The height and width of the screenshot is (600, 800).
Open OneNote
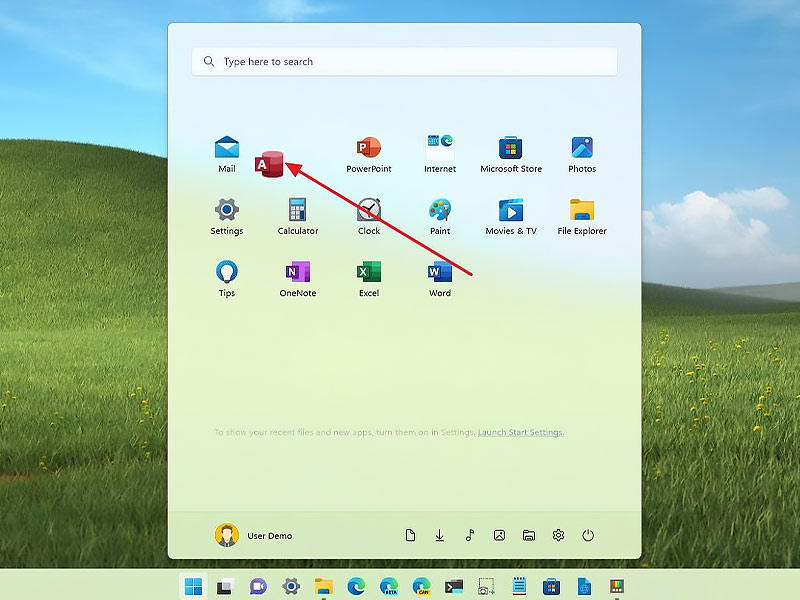297,279
